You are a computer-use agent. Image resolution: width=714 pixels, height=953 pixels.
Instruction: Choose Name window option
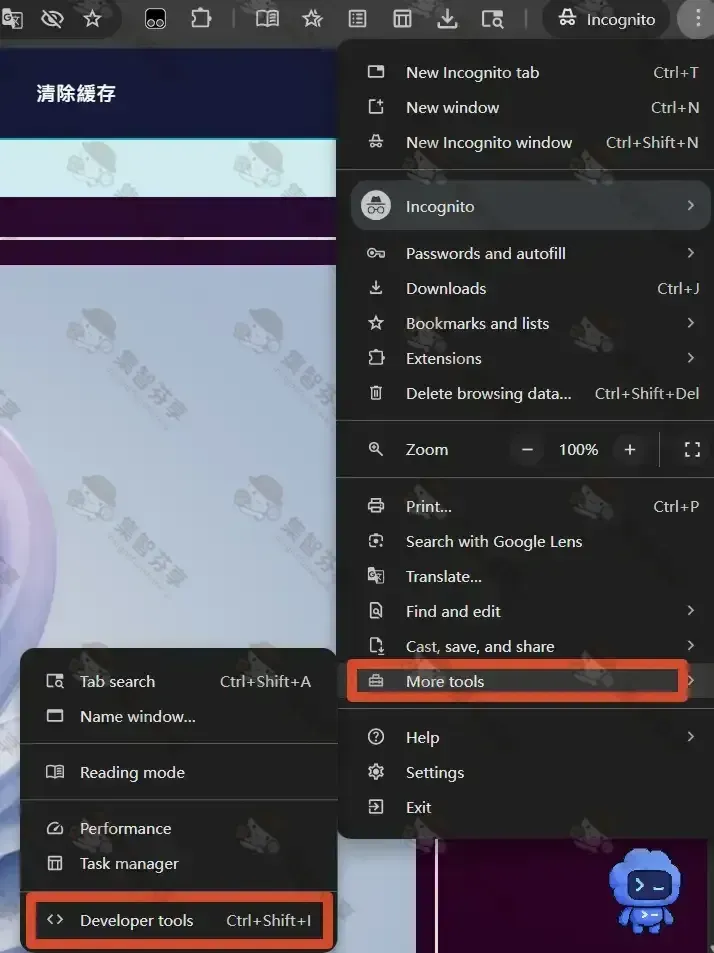(179, 717)
